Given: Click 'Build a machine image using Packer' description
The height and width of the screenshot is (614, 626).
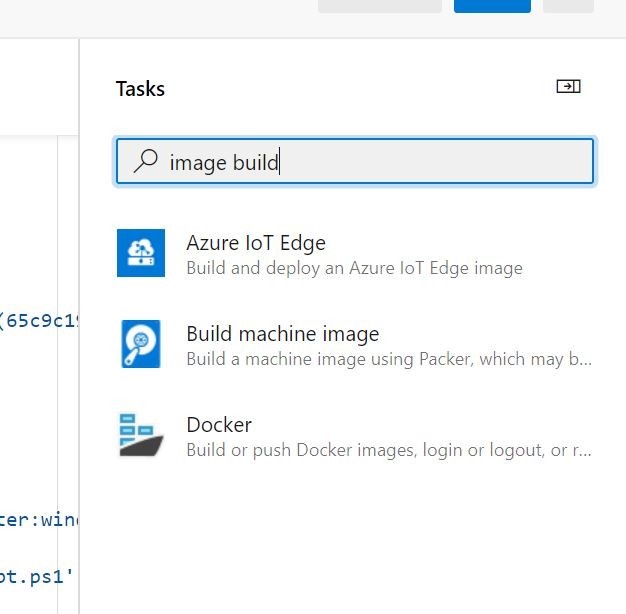Looking at the screenshot, I should [388, 359].
